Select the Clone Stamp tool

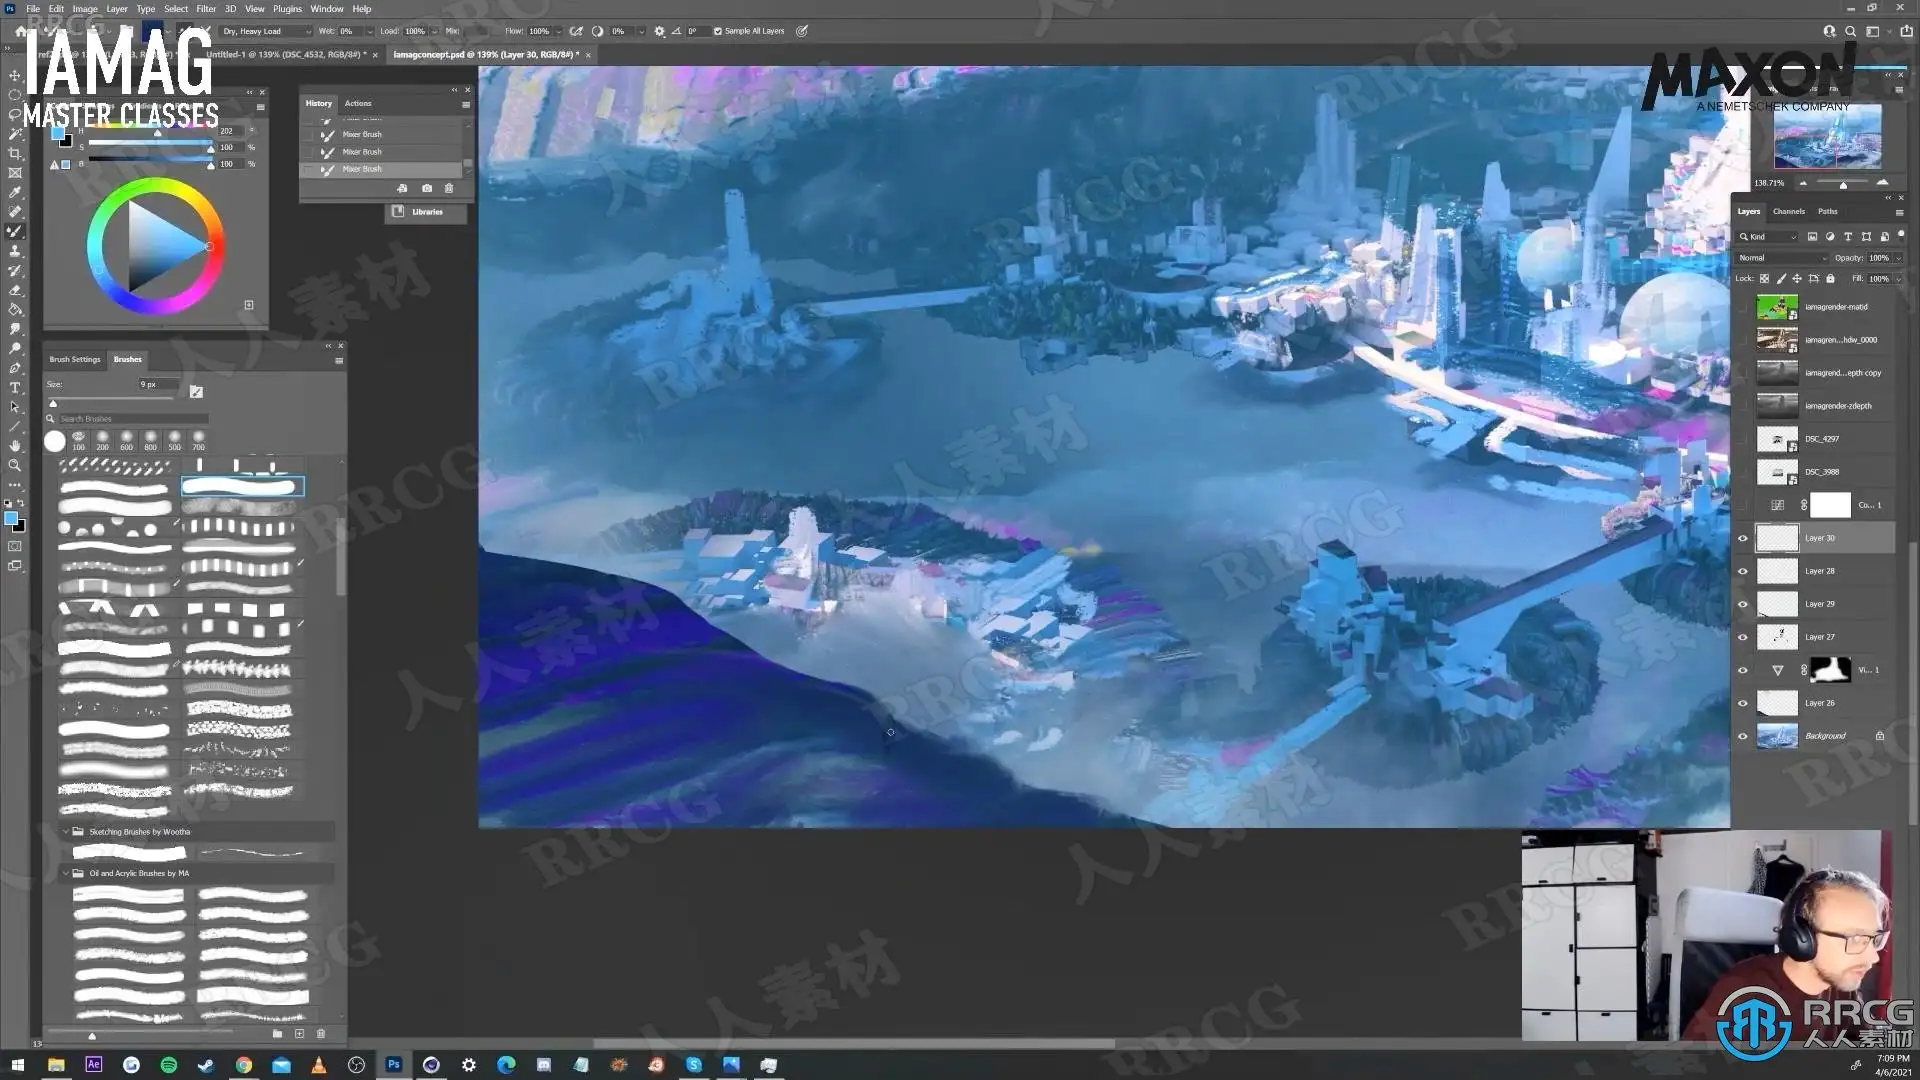[x=15, y=251]
